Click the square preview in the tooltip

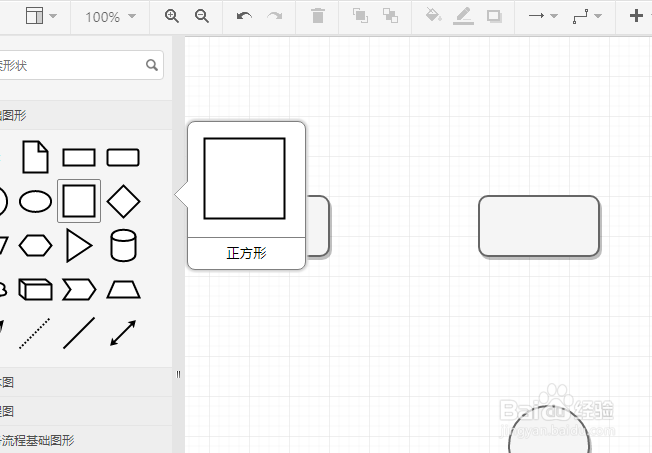pyautogui.click(x=244, y=178)
